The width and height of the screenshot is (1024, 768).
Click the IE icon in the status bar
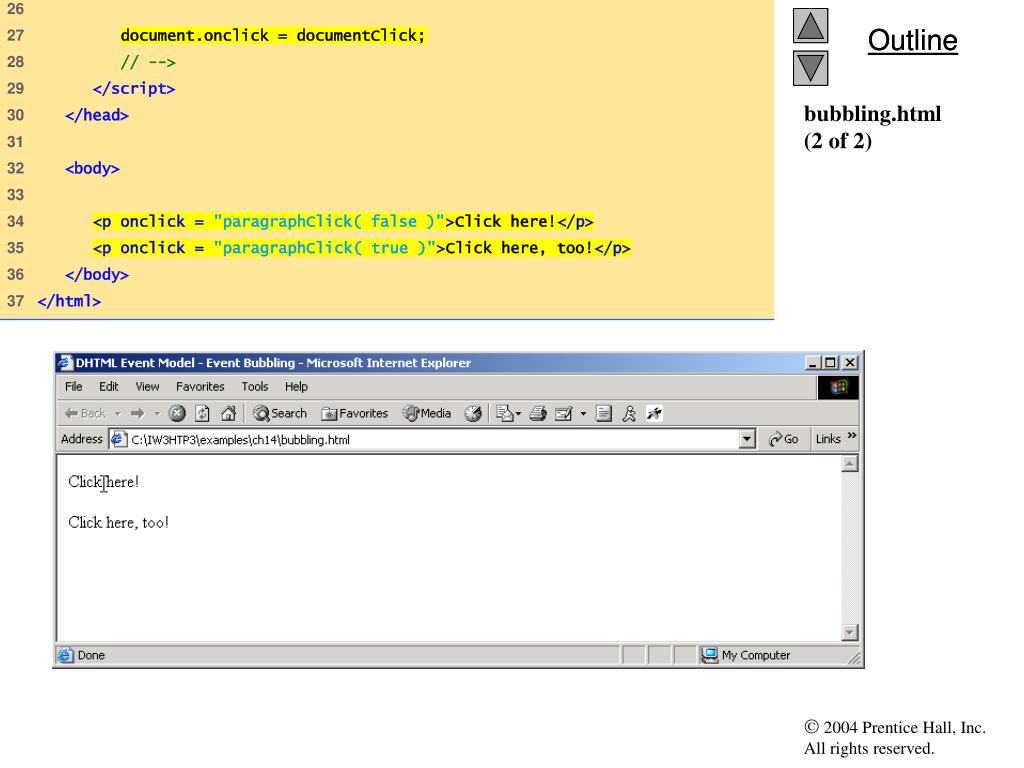[65, 655]
